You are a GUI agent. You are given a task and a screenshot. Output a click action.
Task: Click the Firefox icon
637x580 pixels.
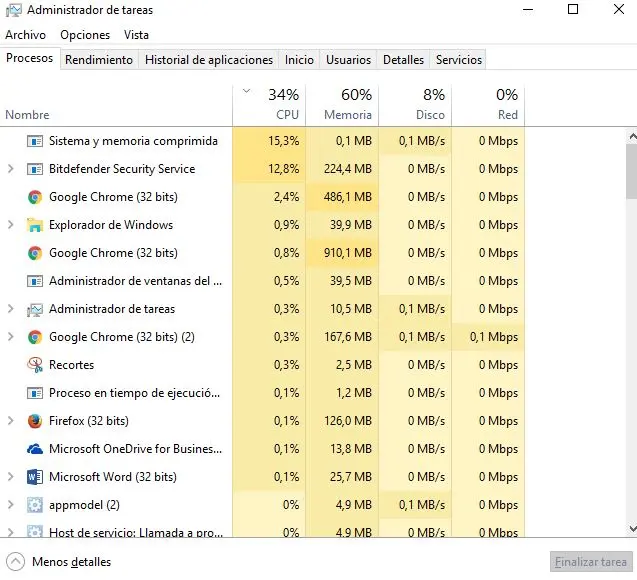tap(35, 421)
